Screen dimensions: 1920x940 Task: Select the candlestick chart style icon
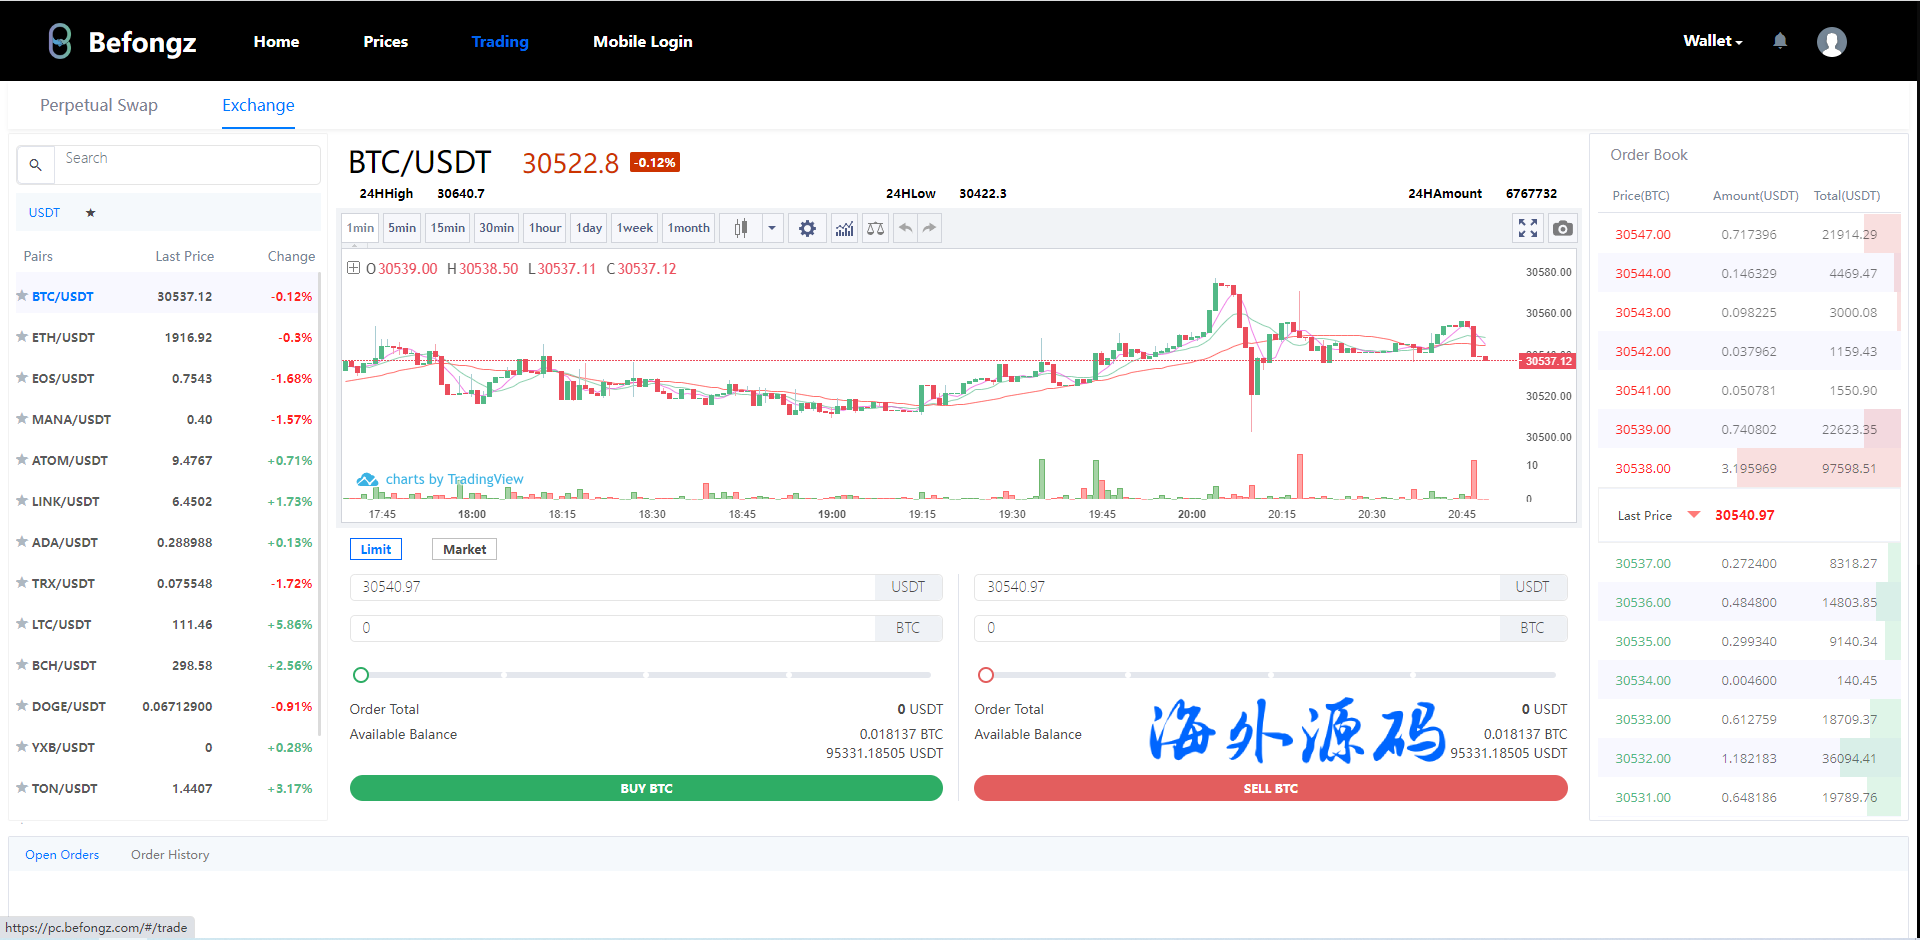[x=741, y=229]
